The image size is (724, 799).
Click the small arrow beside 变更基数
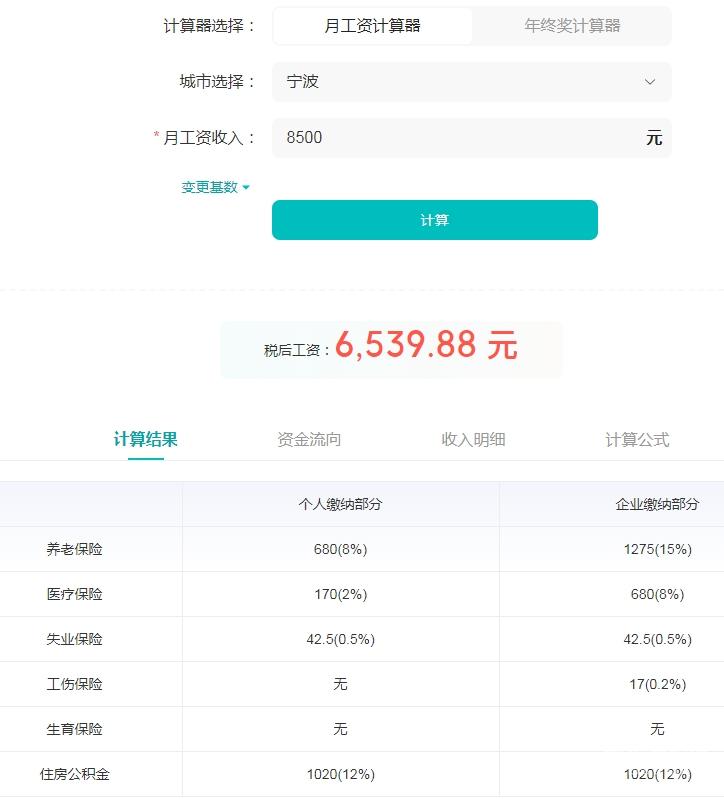pyautogui.click(x=246, y=187)
